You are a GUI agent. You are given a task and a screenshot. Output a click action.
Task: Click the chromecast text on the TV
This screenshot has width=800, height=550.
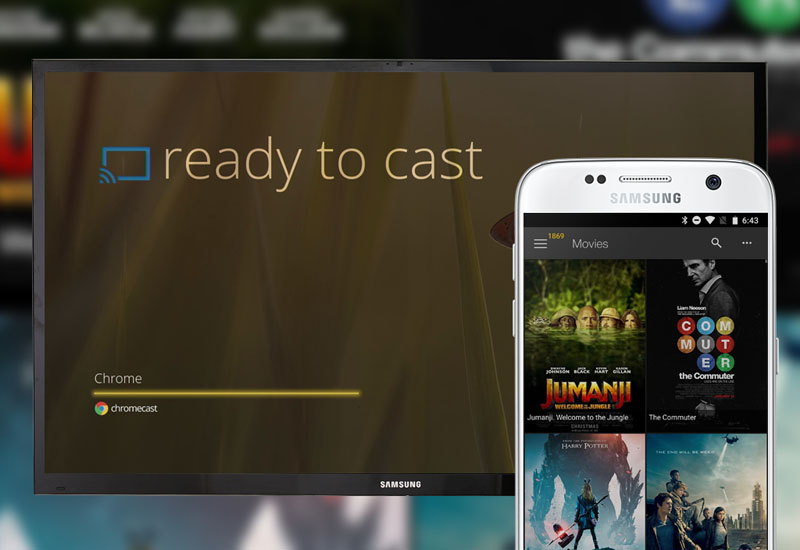tap(134, 408)
